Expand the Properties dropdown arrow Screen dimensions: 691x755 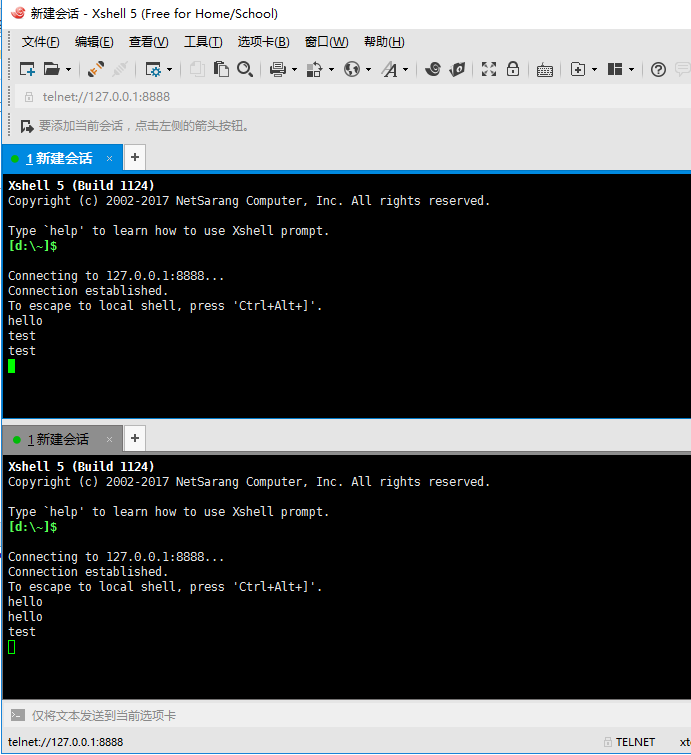[x=169, y=70]
